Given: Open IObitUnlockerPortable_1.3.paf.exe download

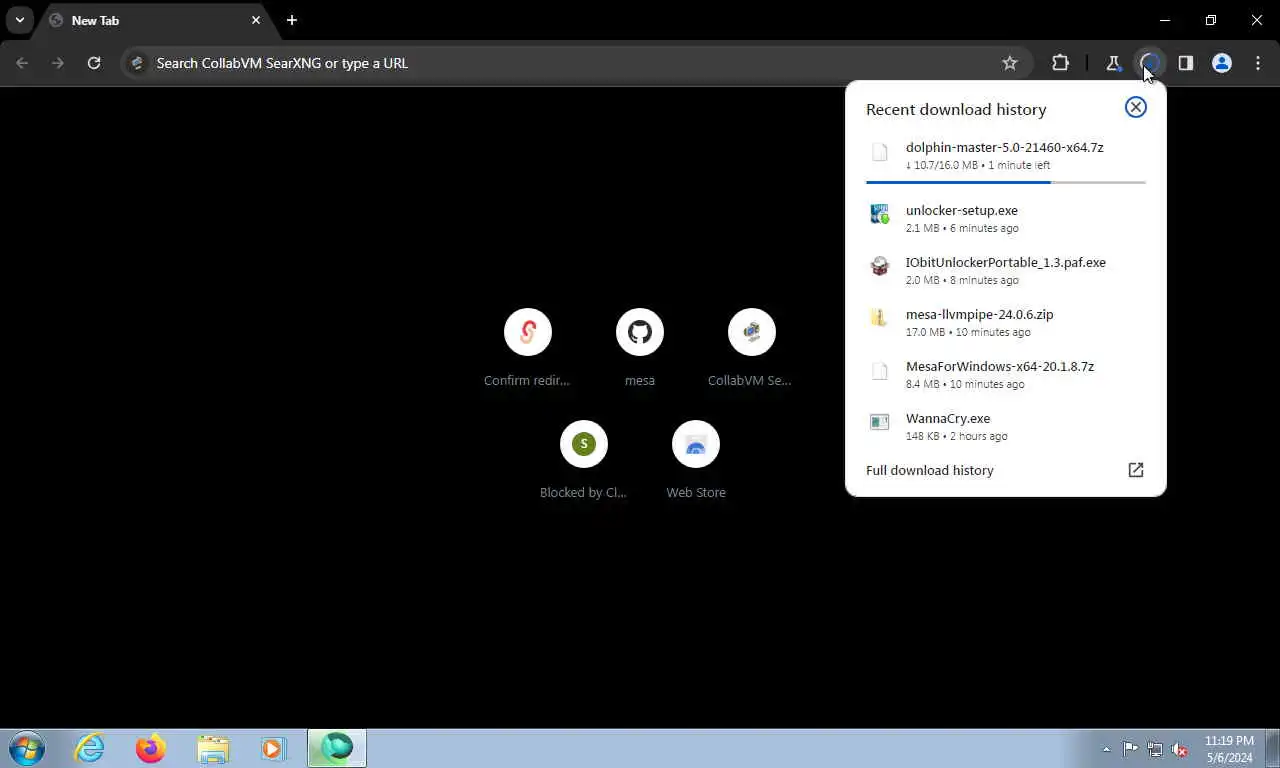Looking at the screenshot, I should pos(1005,270).
